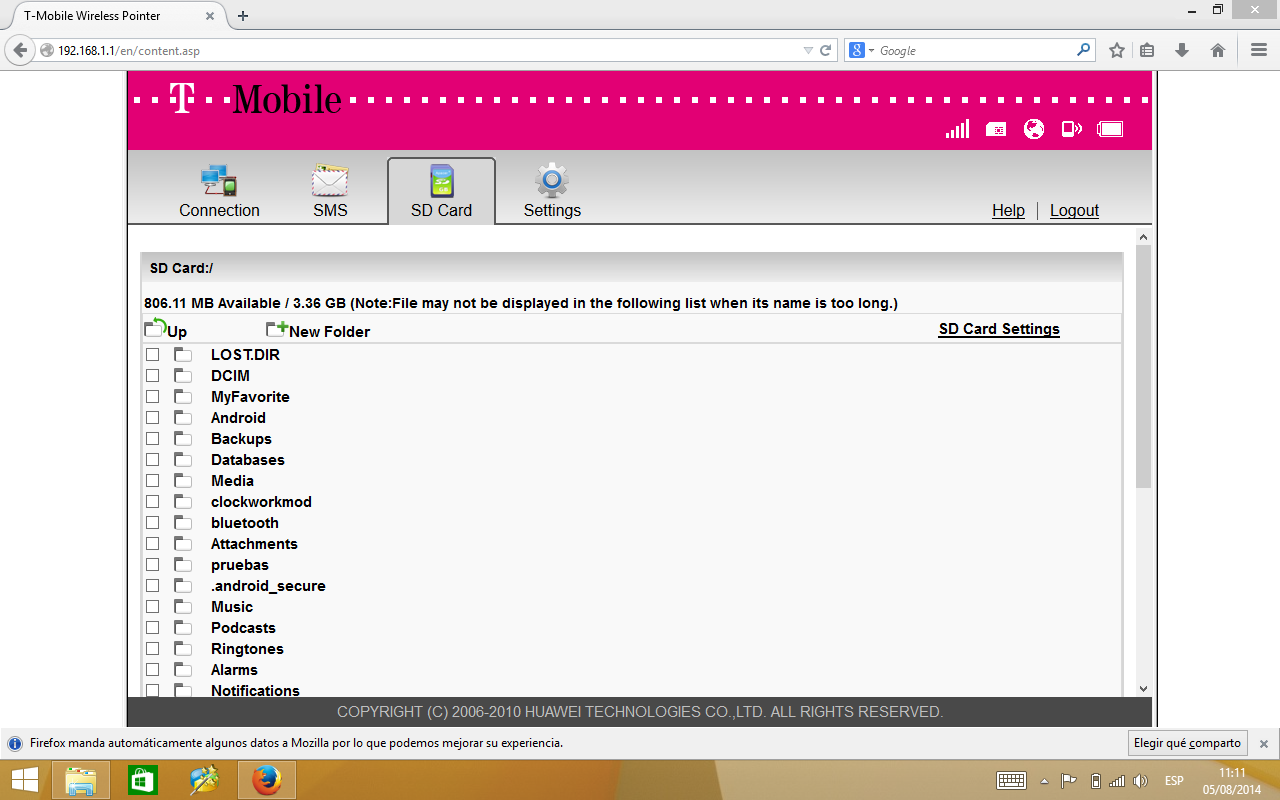Tick the Music folder checkbox
1280x800 pixels.
pos(153,607)
